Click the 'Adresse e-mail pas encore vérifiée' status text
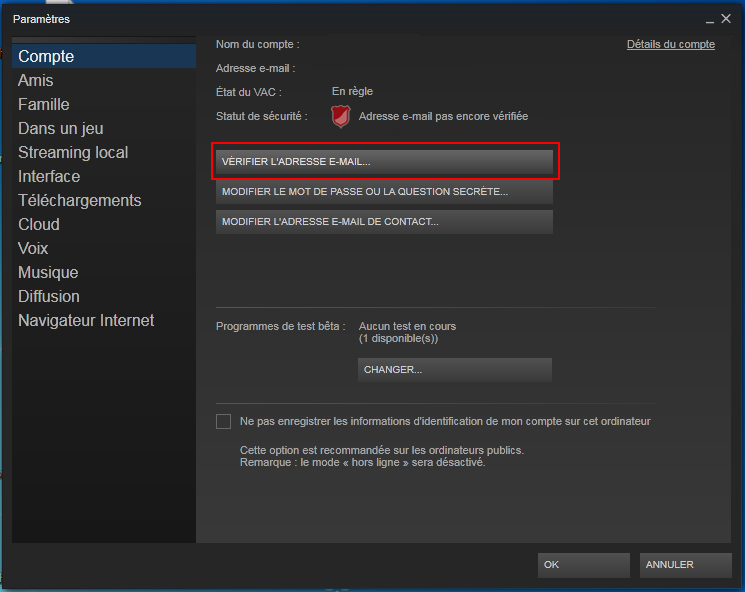Screen dimensions: 745x592 pyautogui.click(x=443, y=116)
